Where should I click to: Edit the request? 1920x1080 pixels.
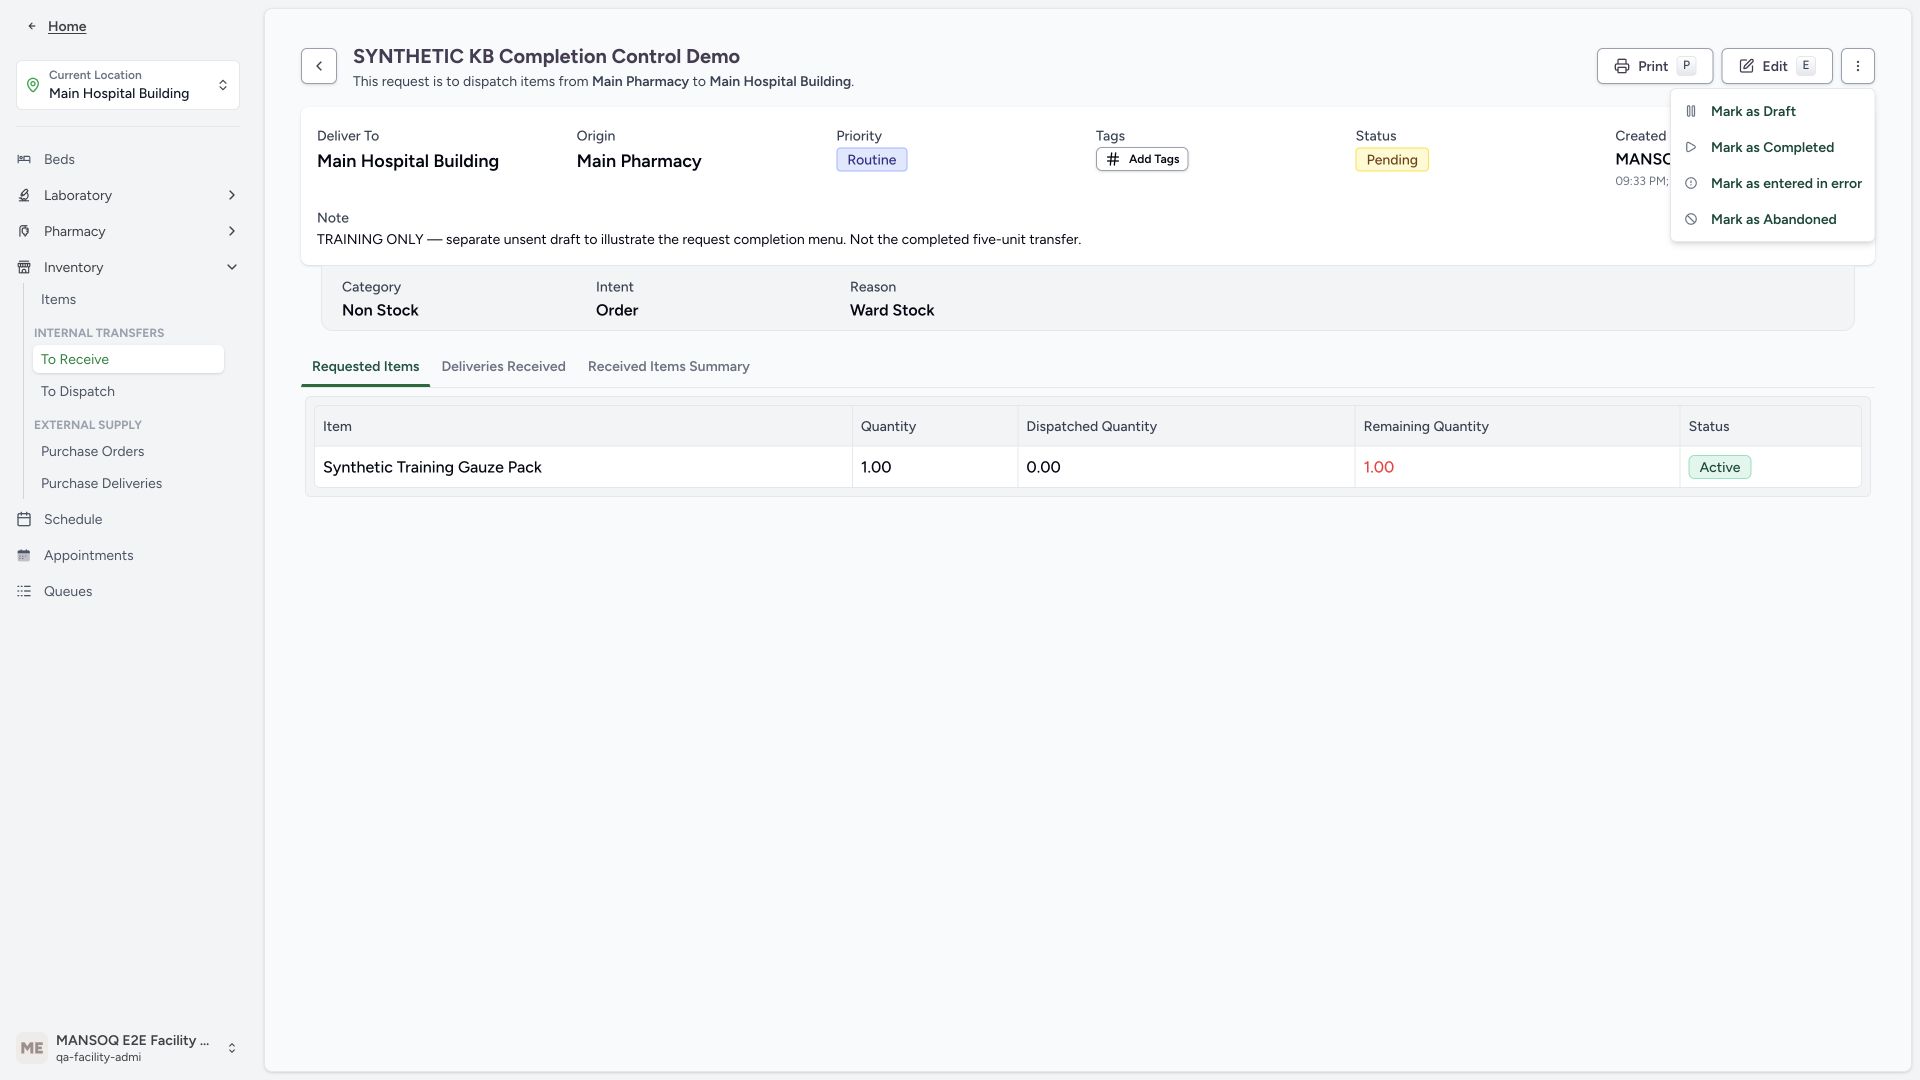(x=1776, y=66)
